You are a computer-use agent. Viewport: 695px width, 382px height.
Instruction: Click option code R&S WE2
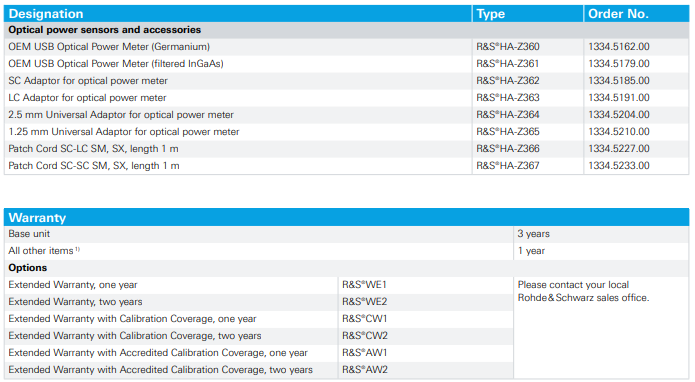365,302
